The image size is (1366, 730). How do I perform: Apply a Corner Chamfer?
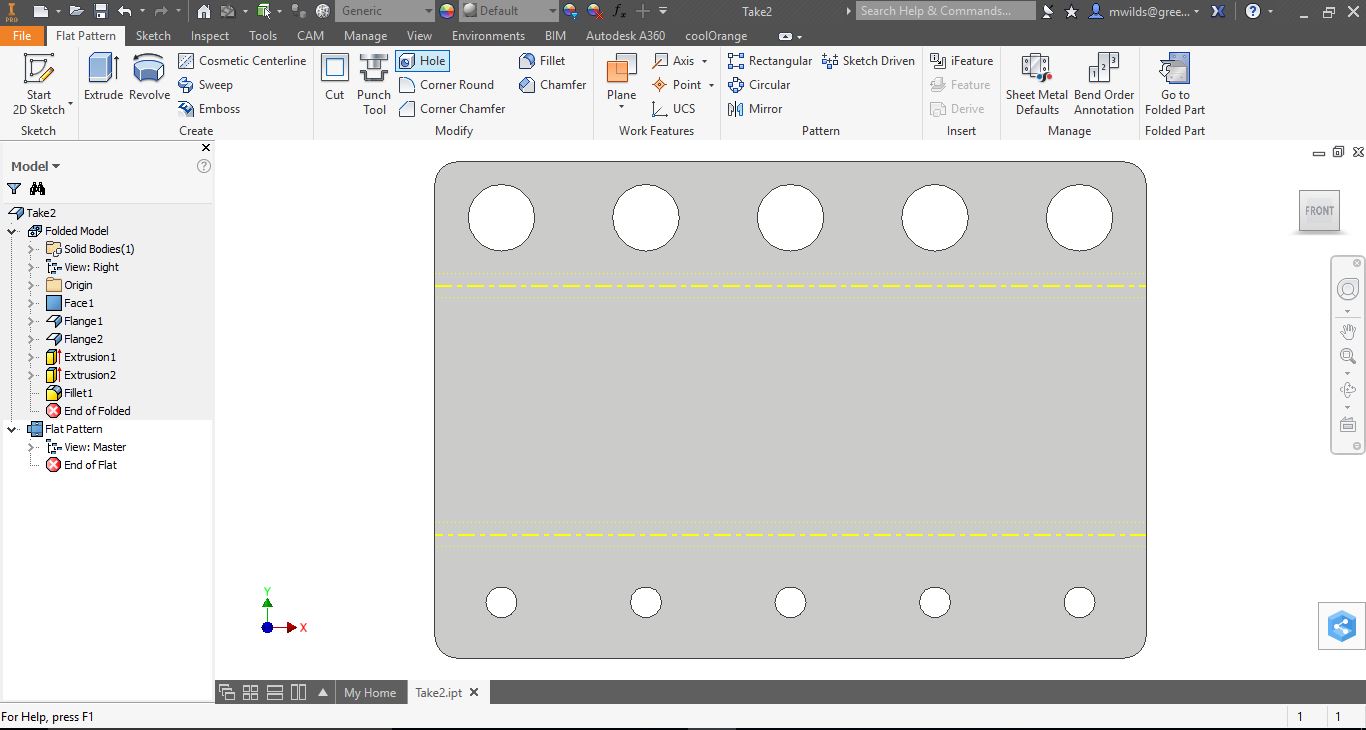coord(452,109)
